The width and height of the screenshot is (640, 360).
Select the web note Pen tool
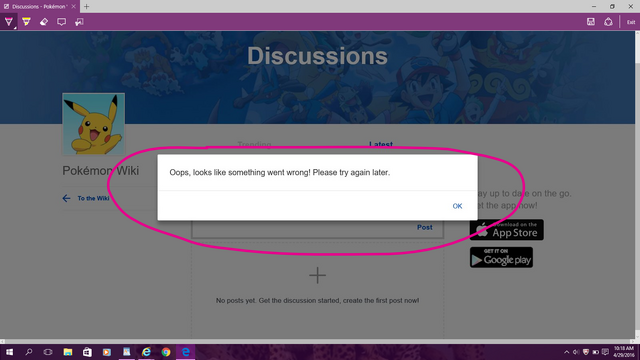[9, 22]
